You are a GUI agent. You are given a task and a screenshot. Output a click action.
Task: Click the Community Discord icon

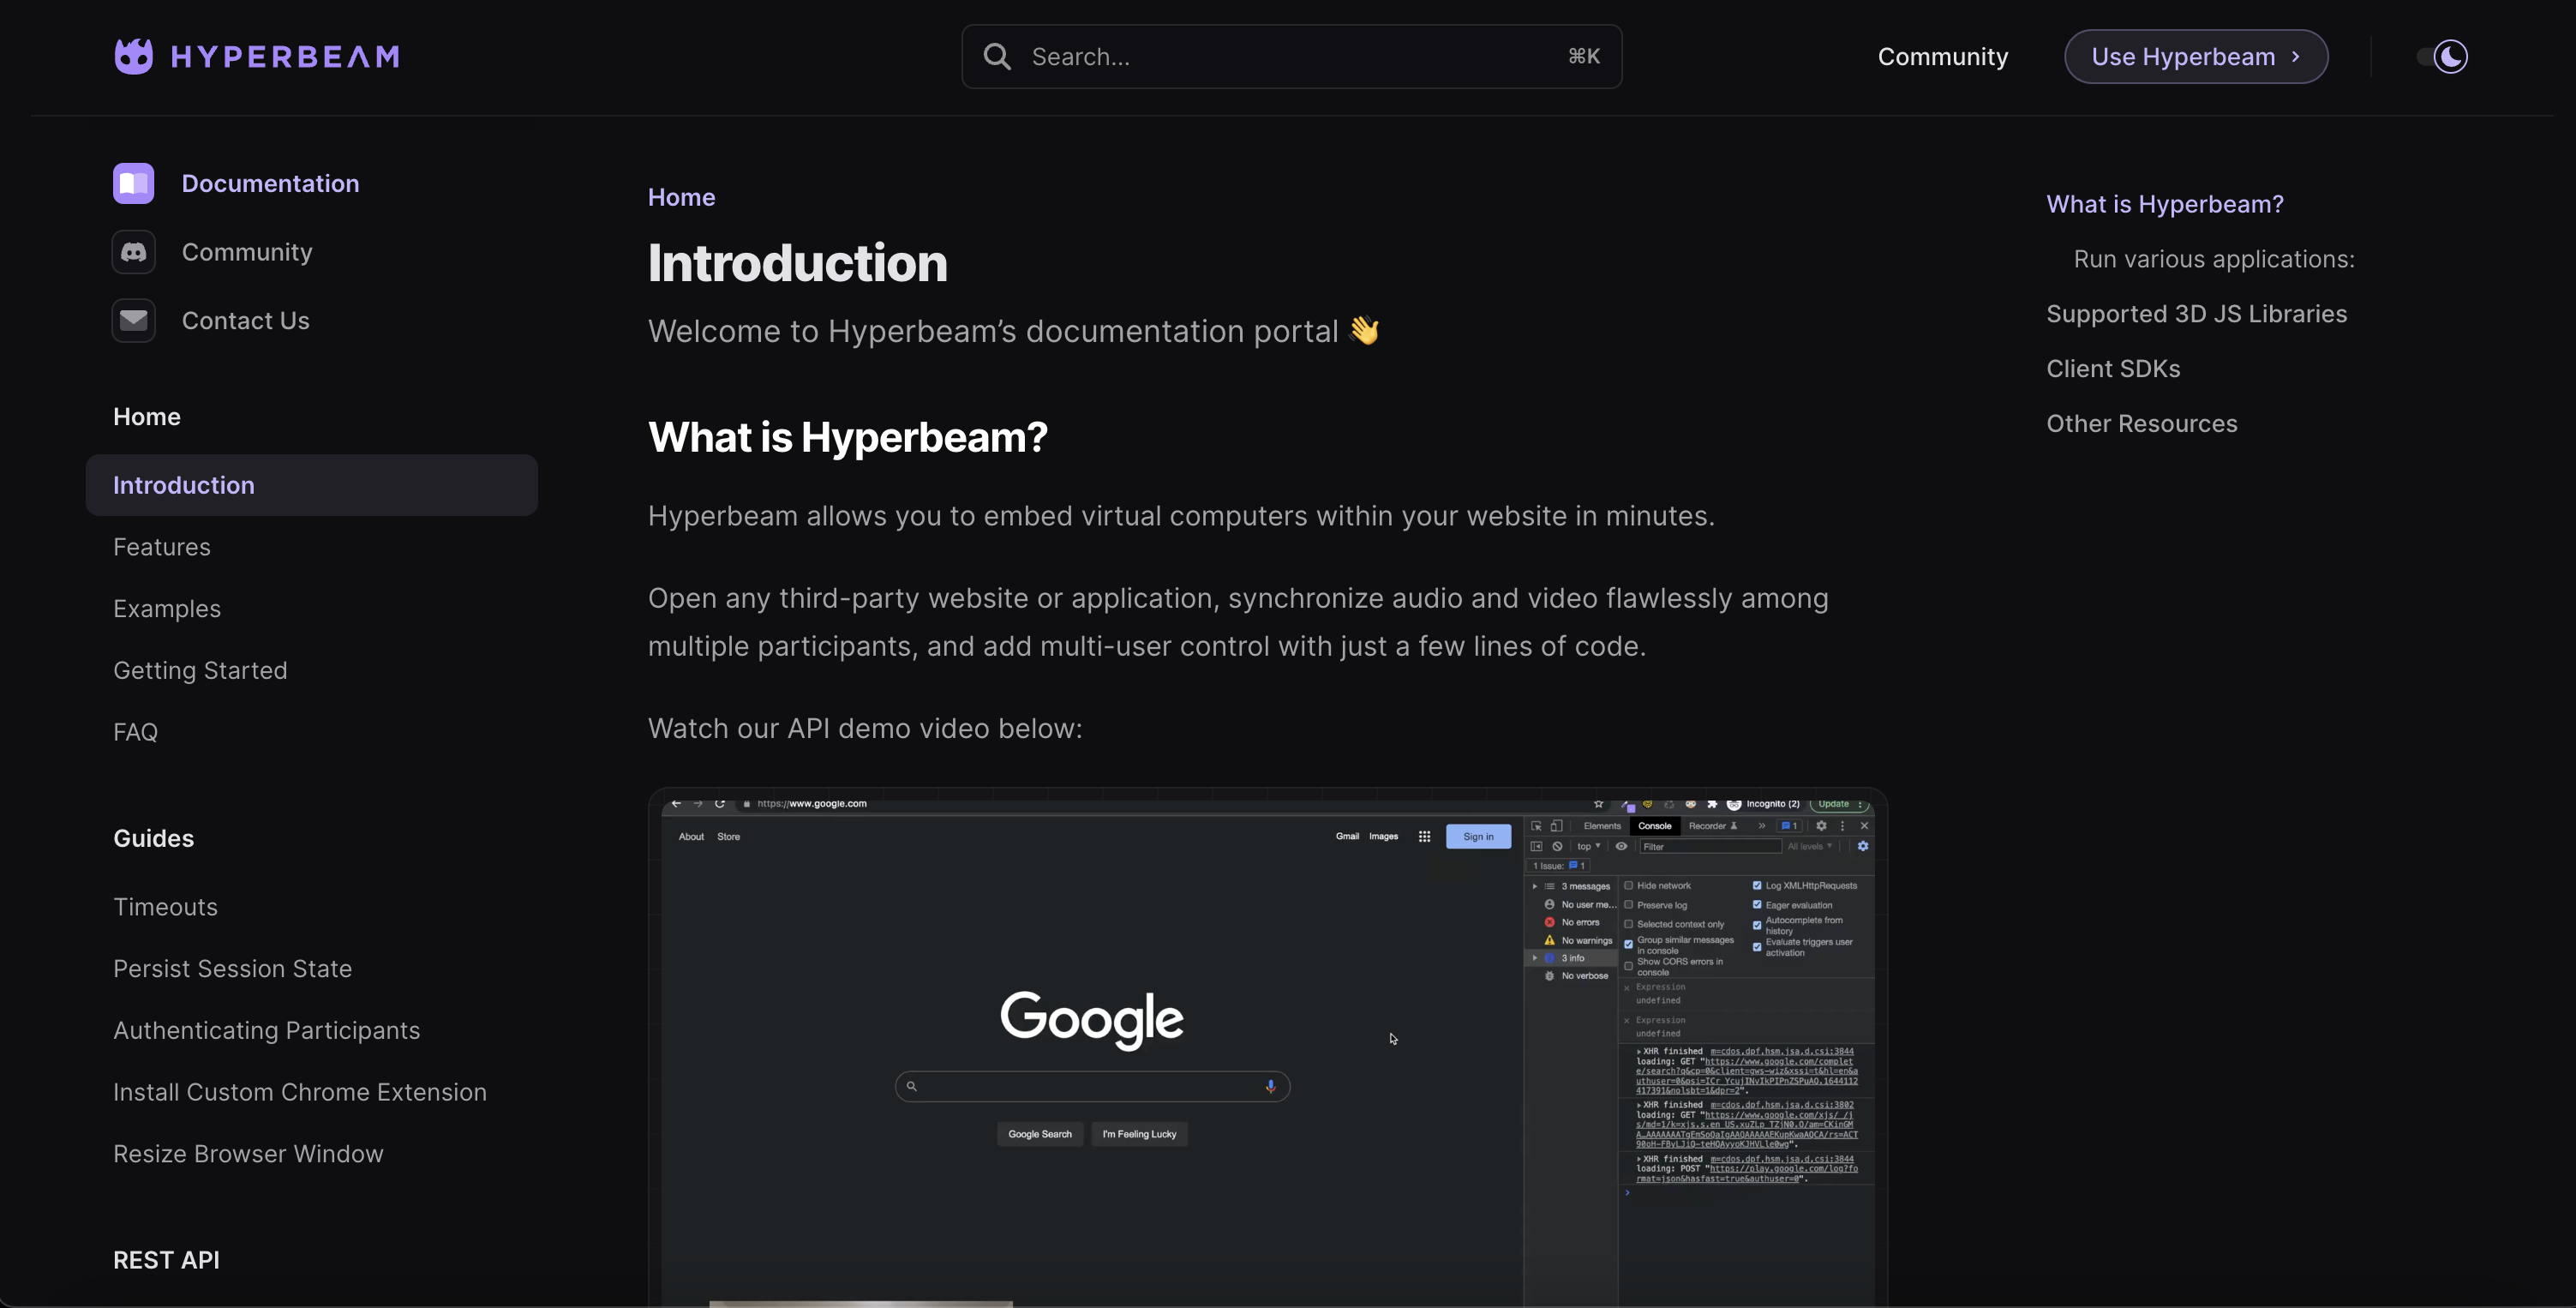point(134,252)
